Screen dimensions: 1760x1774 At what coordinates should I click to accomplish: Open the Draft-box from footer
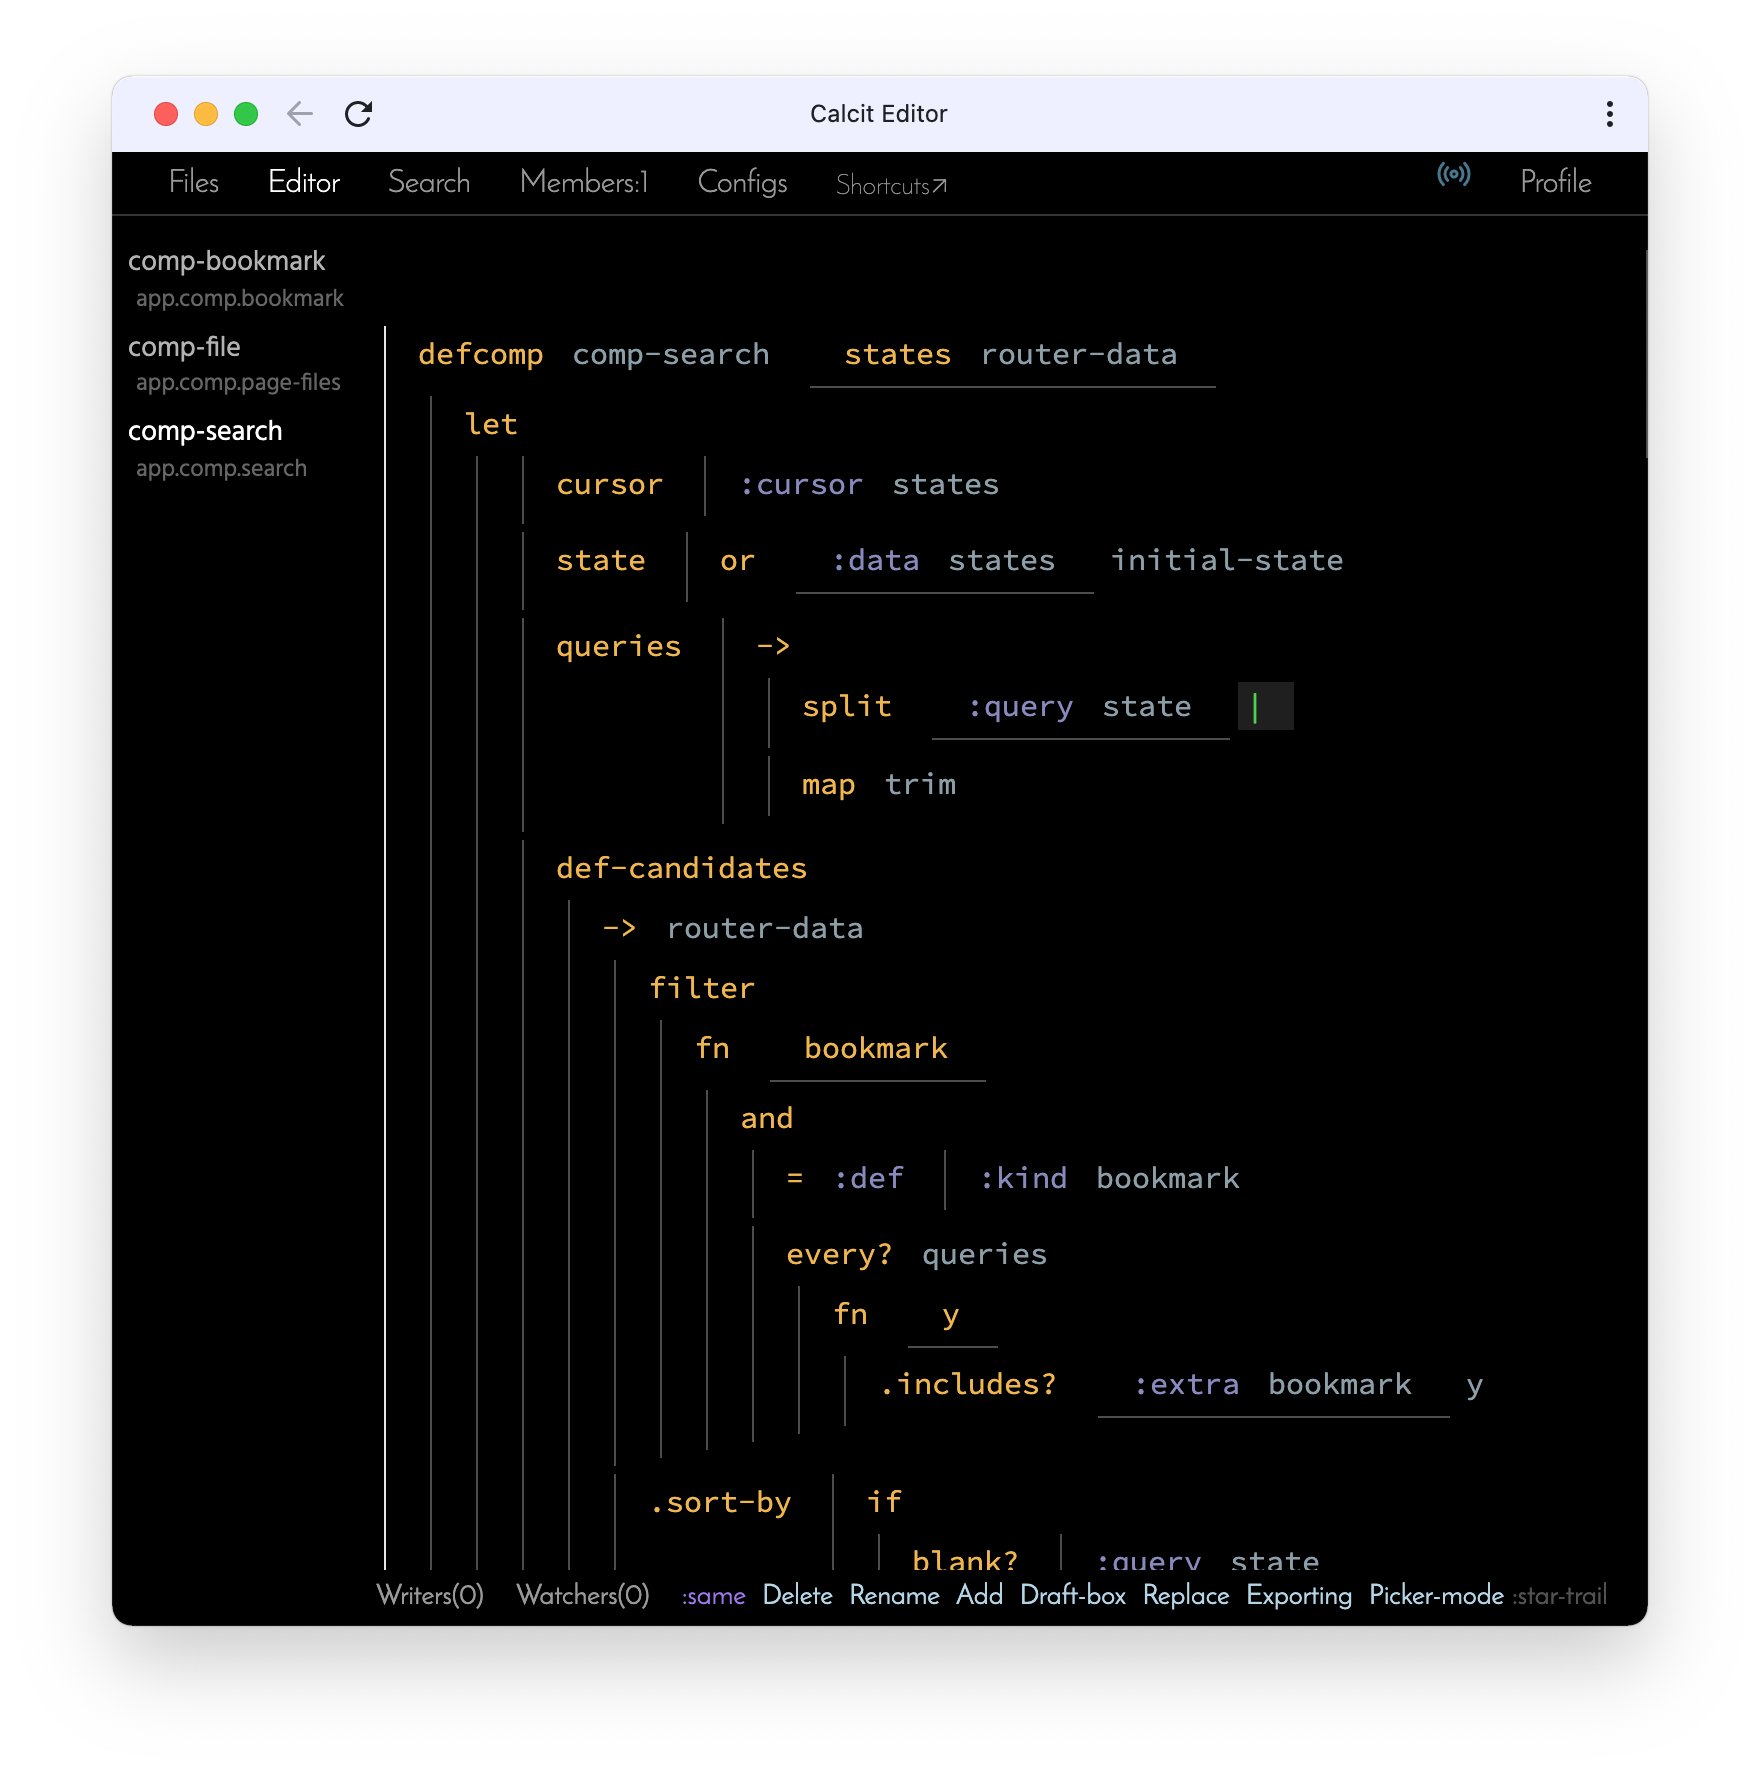click(1073, 1595)
